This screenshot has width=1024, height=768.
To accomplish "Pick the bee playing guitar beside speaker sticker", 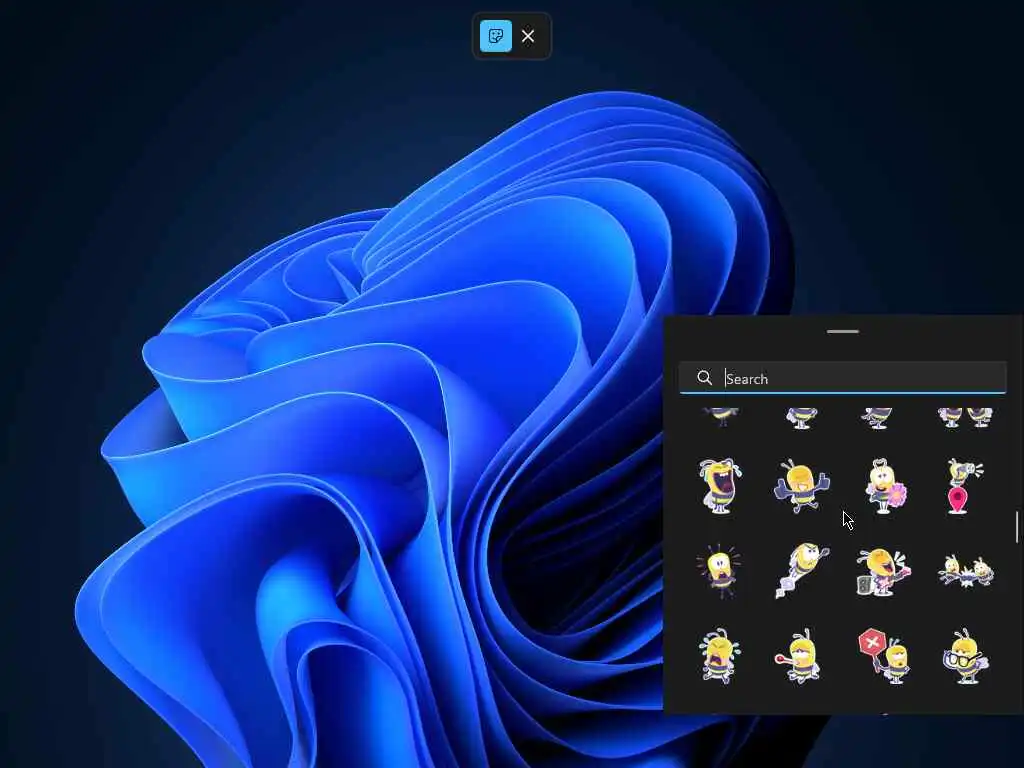I will 883,571.
